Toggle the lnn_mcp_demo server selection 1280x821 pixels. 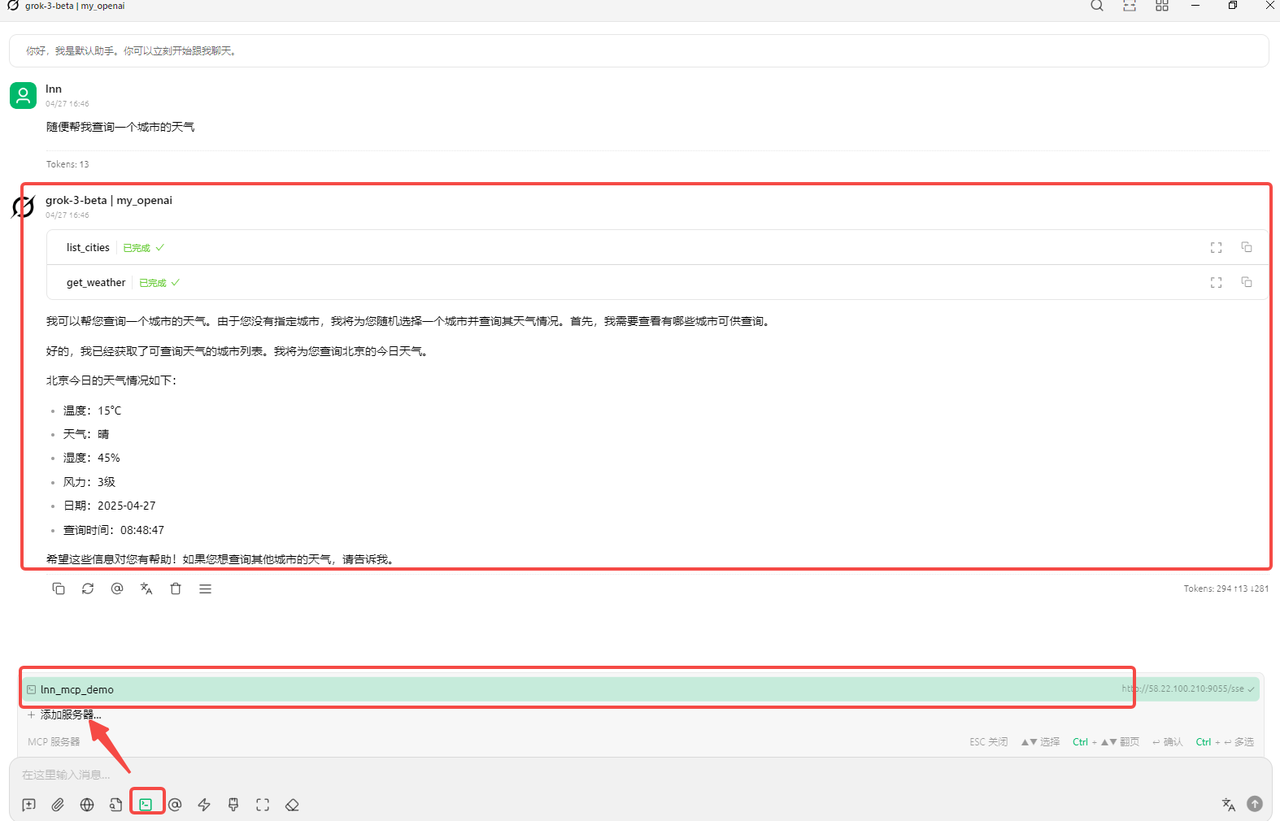(640, 689)
